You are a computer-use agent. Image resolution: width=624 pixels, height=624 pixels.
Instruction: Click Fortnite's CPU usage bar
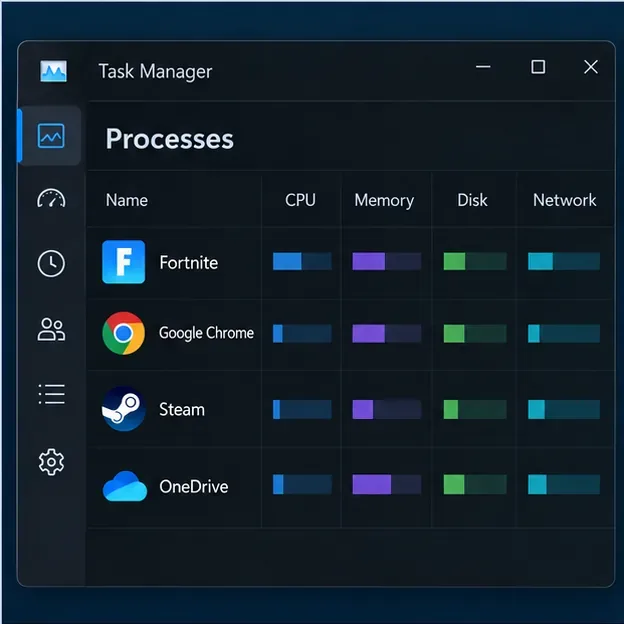302,261
